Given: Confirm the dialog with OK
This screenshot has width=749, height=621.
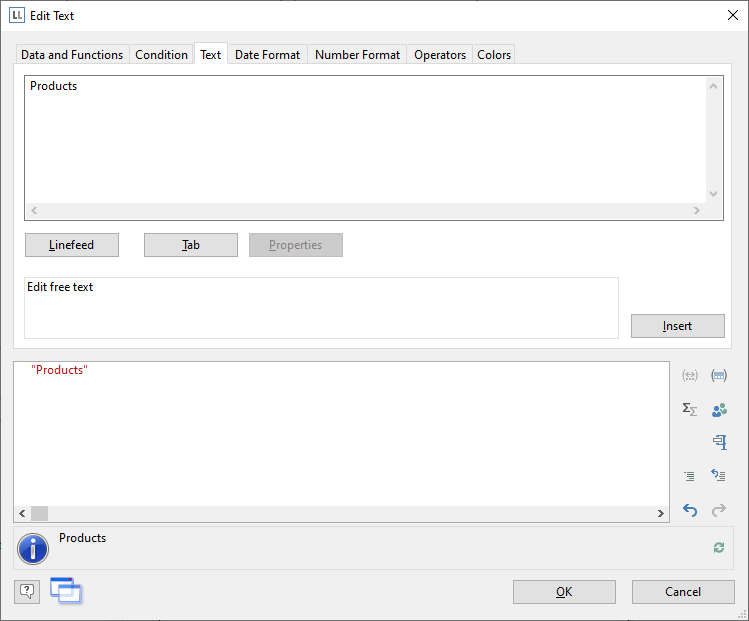Looking at the screenshot, I should 564,592.
